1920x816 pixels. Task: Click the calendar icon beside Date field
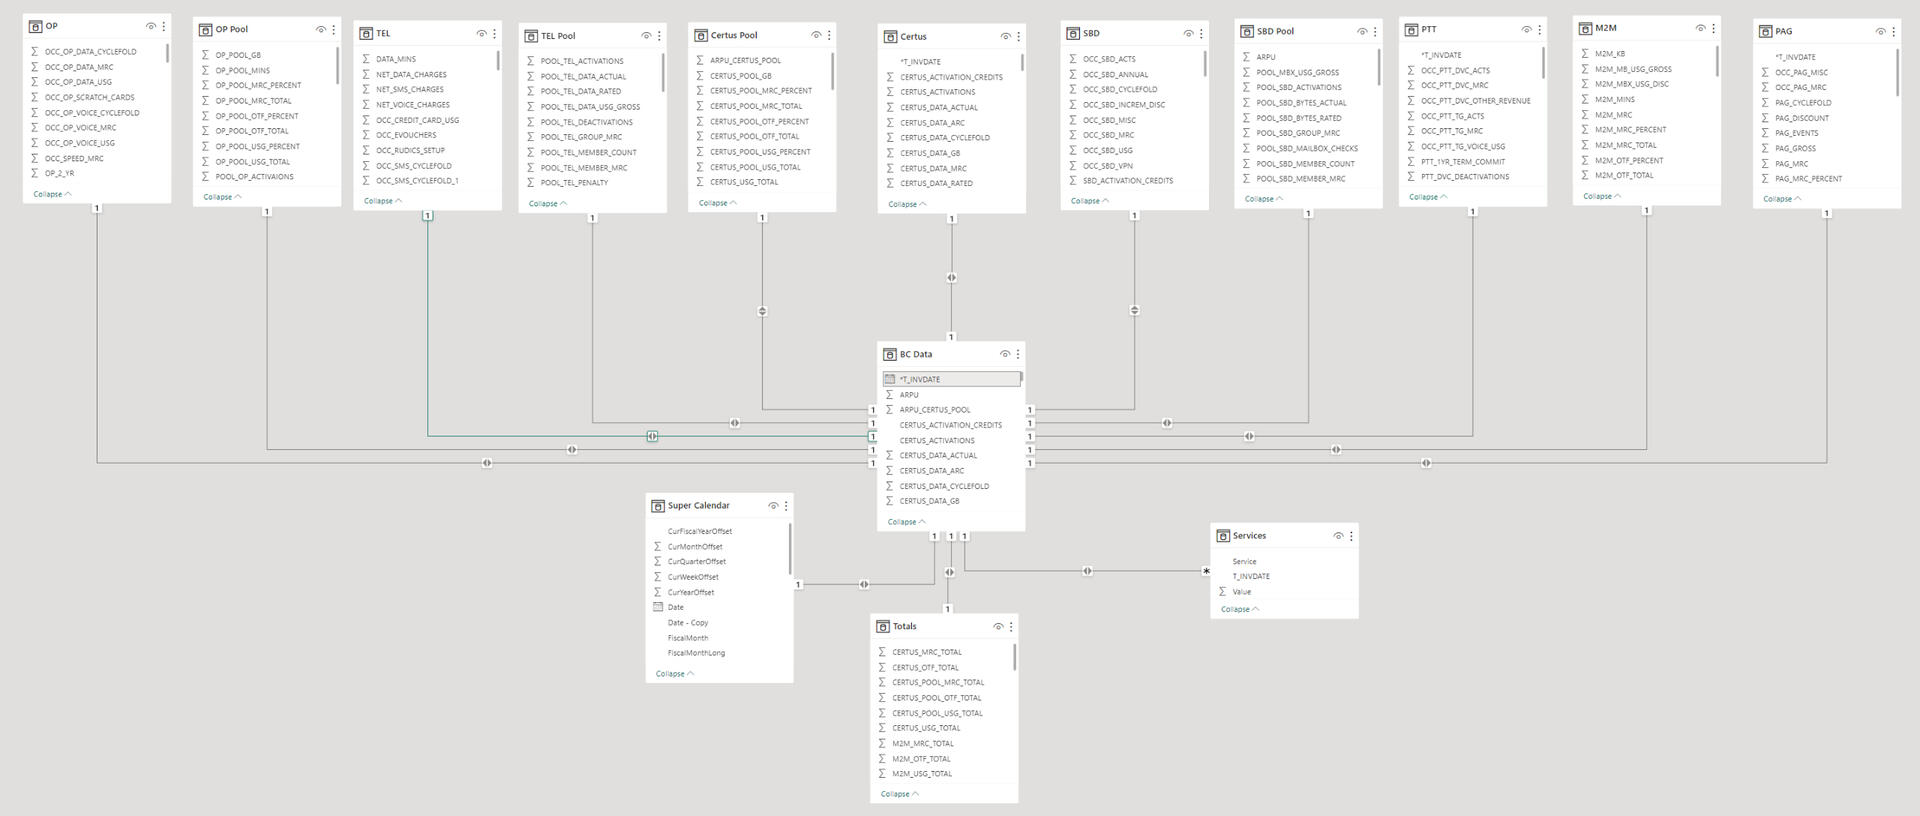[x=658, y=607]
